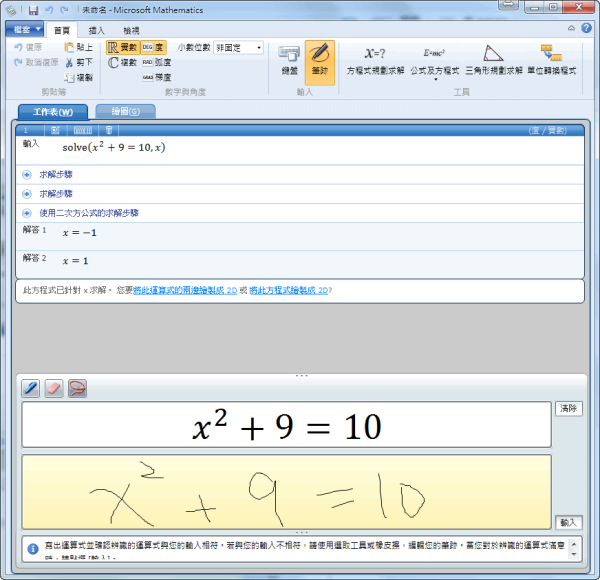This screenshot has height=580, width=600.
Task: Switch to 鍵盤 keyboard input
Action: coord(288,61)
